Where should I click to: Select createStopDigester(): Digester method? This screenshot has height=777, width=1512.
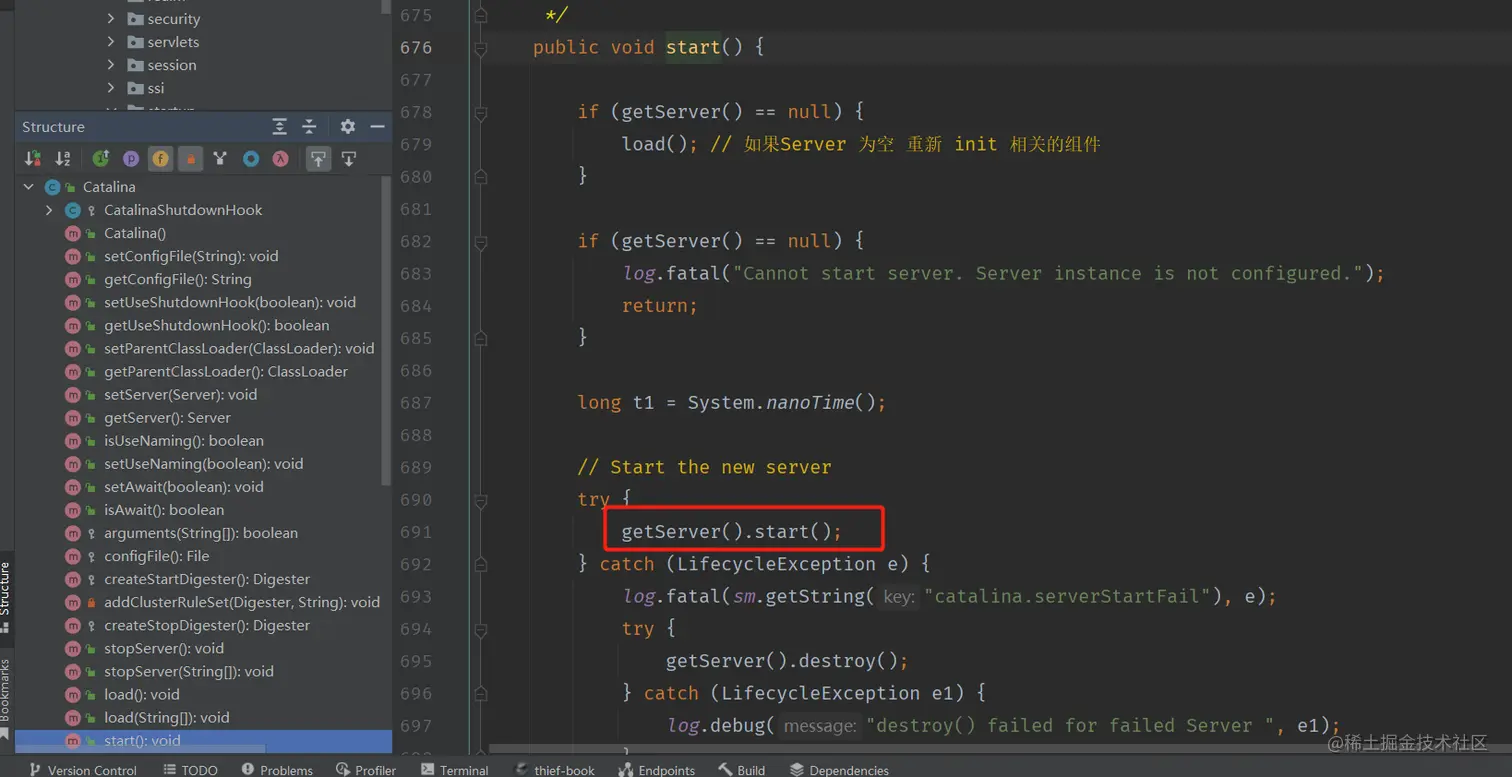point(207,624)
